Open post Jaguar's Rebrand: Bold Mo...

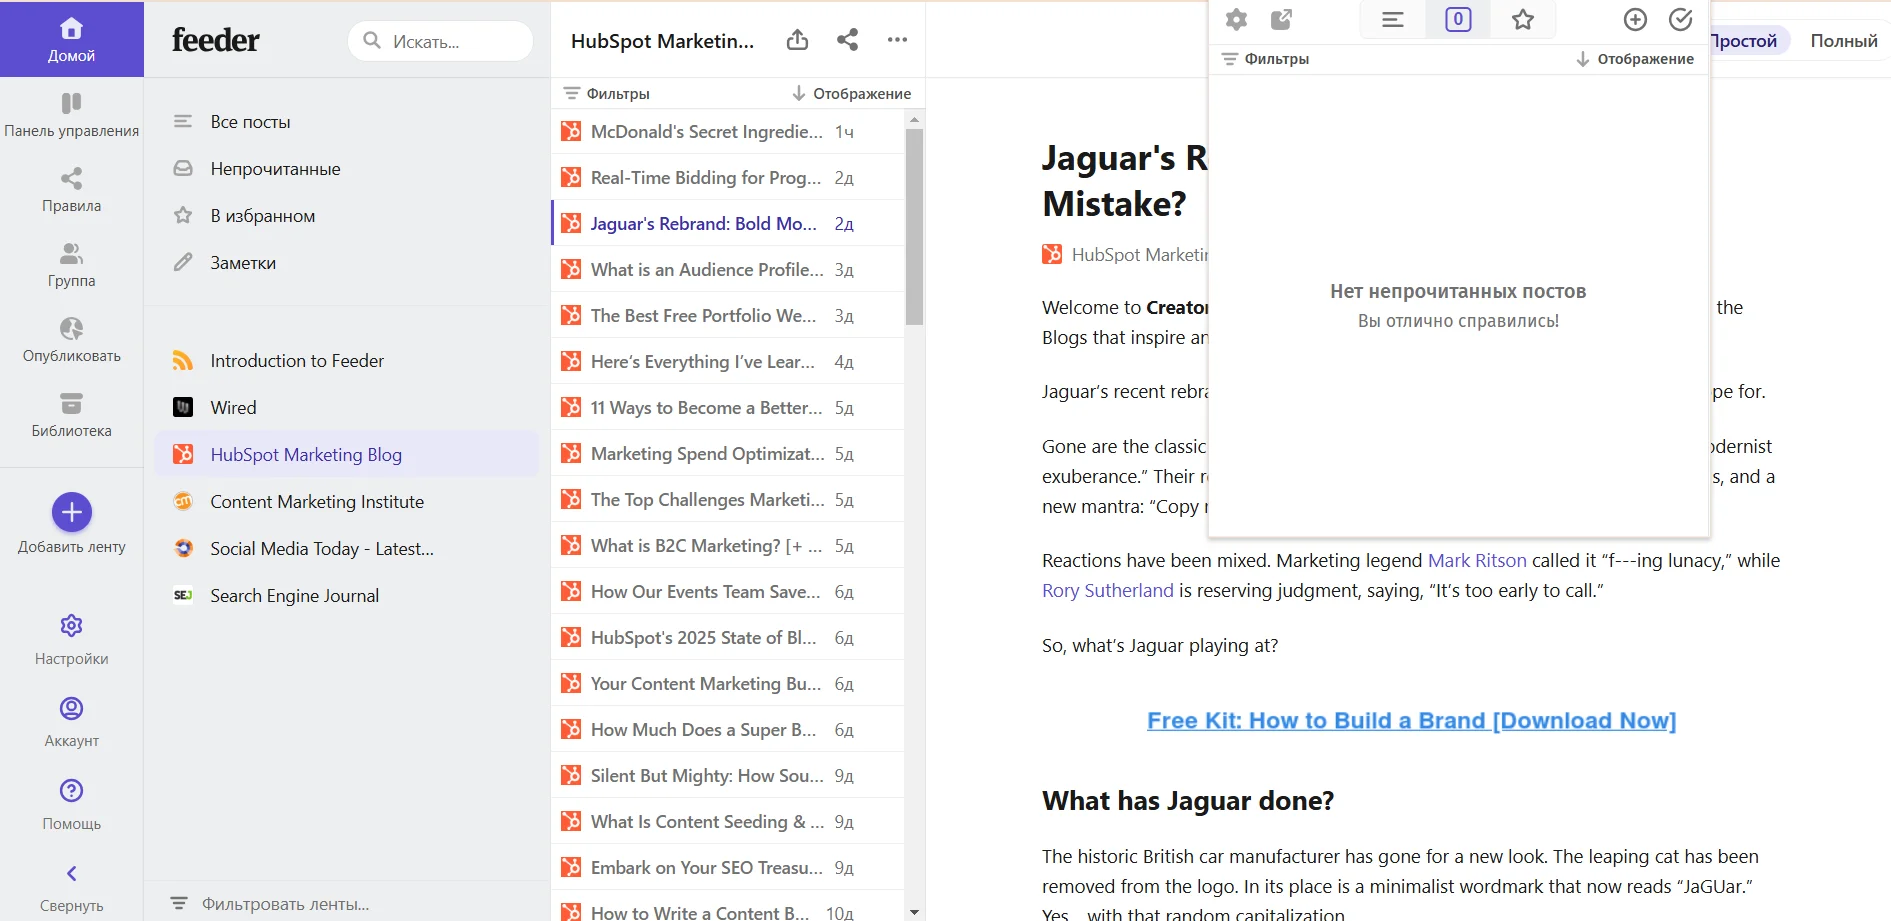(x=728, y=224)
